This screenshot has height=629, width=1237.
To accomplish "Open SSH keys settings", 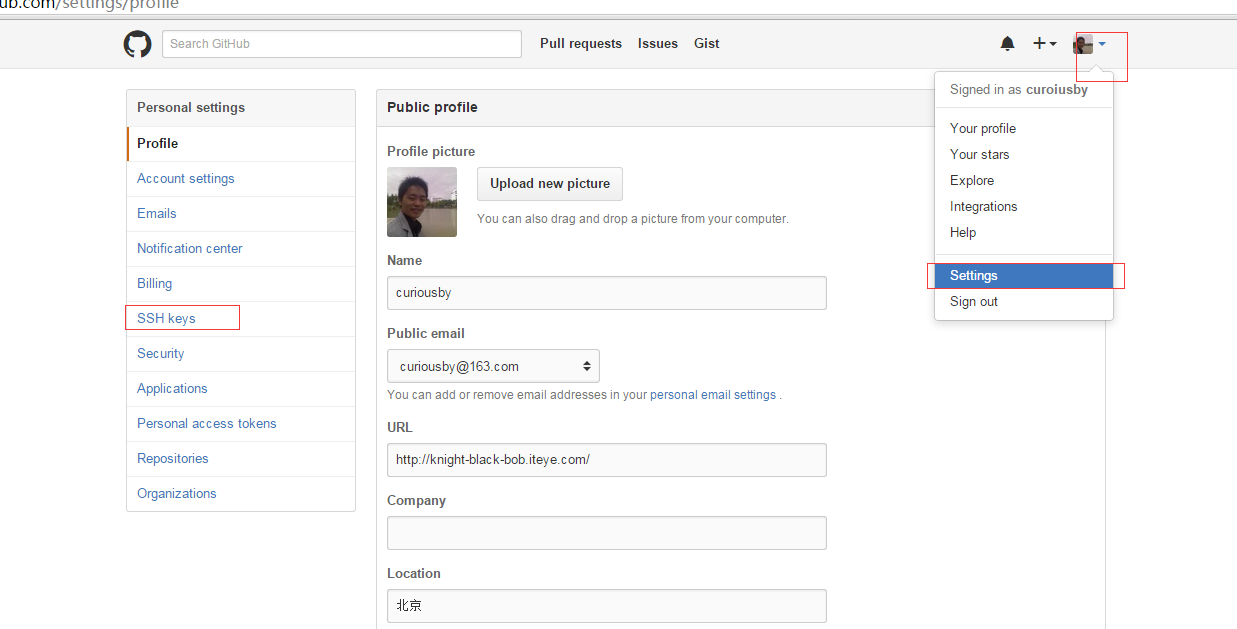I will [241, 319].
